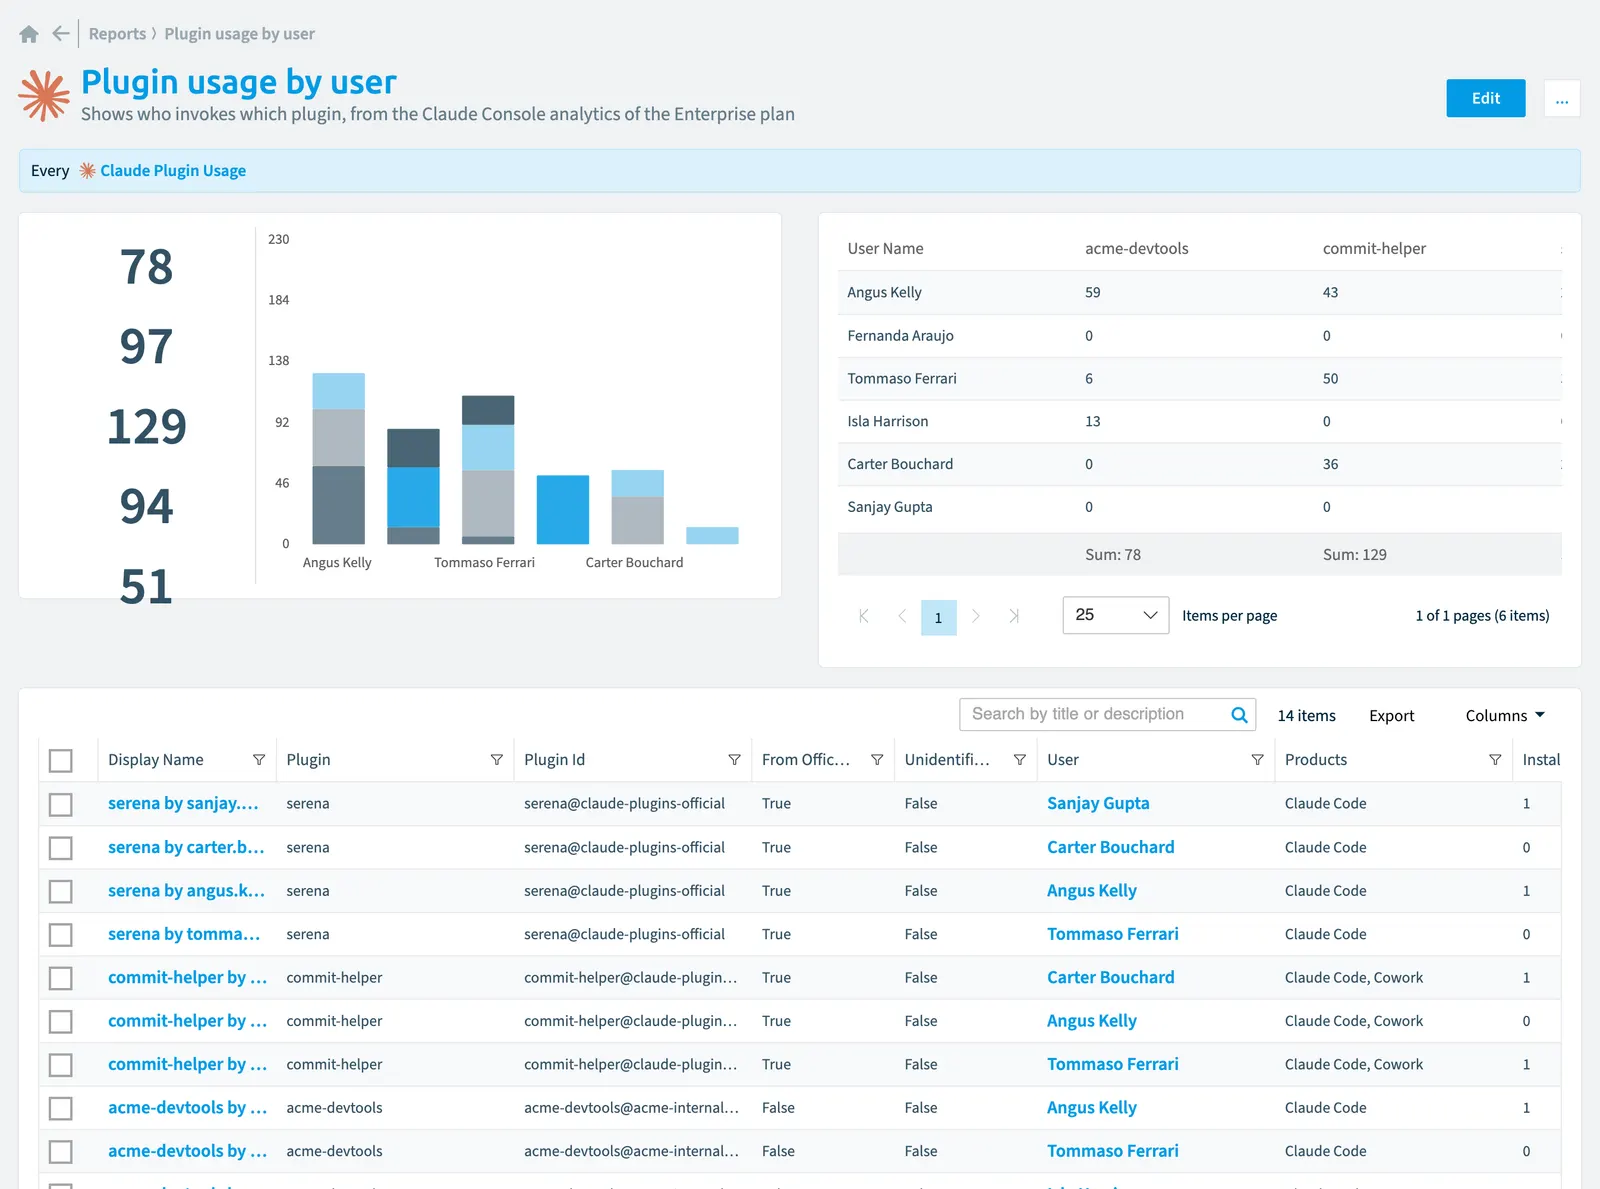Toggle the select-all checkbox in header

[x=61, y=761]
